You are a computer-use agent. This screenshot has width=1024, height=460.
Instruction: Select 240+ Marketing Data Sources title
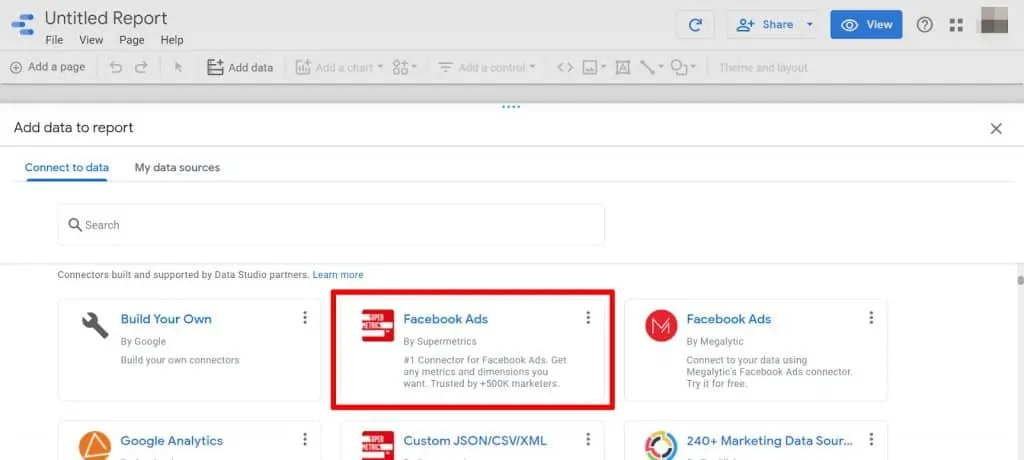point(770,441)
